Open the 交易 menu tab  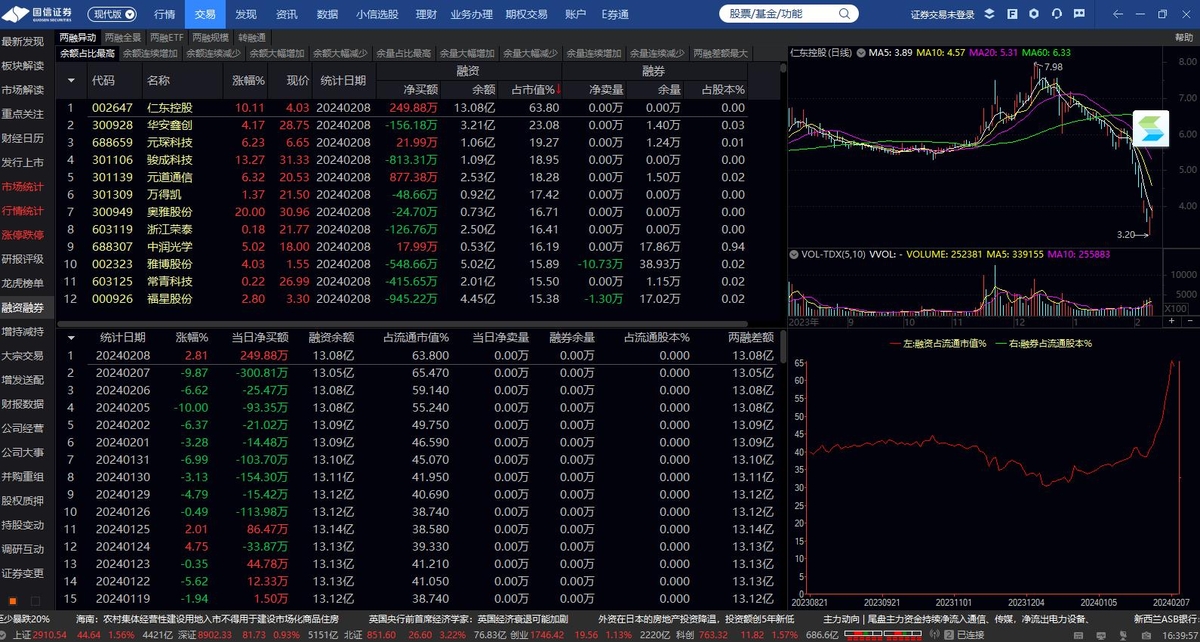(205, 14)
